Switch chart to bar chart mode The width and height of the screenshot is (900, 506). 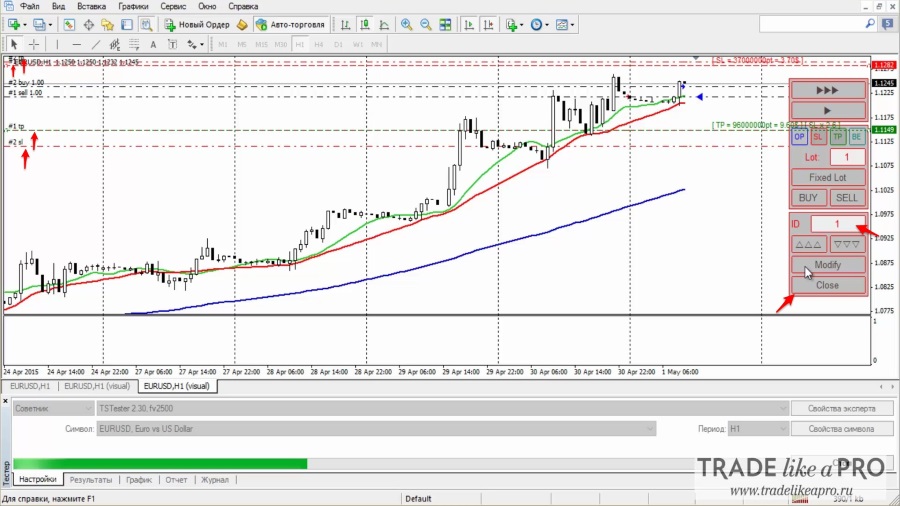(x=346, y=25)
